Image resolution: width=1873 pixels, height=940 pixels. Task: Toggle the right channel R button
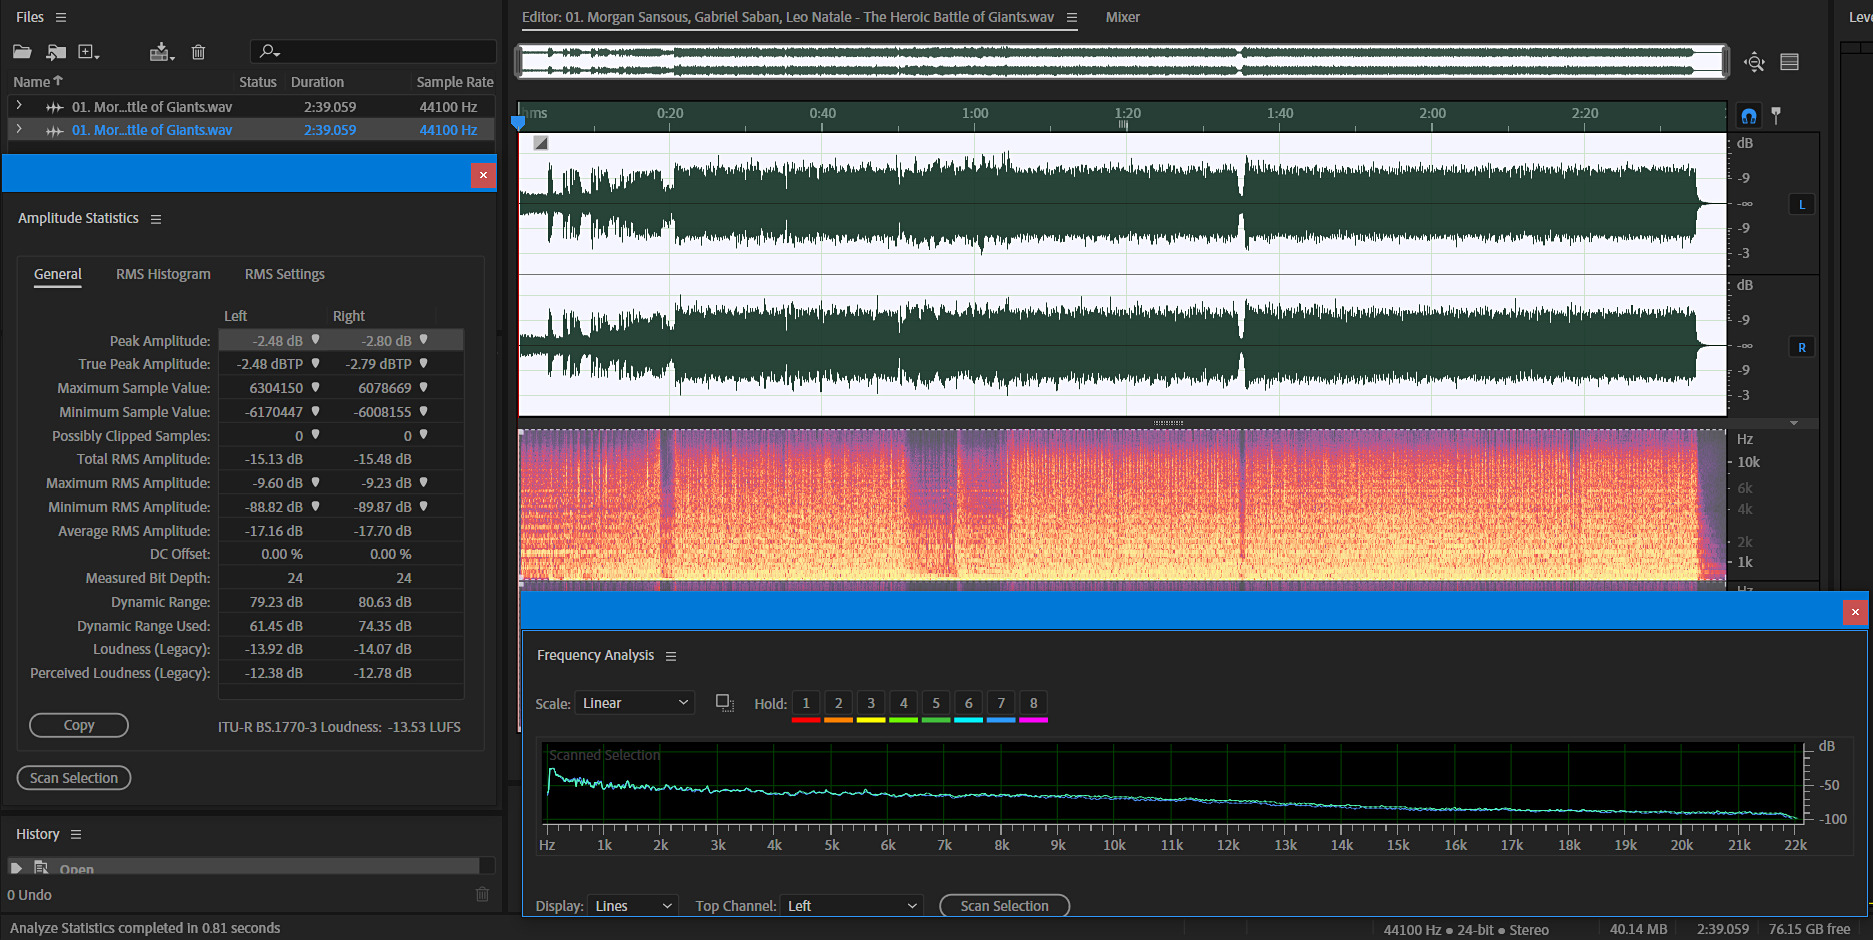[1802, 348]
